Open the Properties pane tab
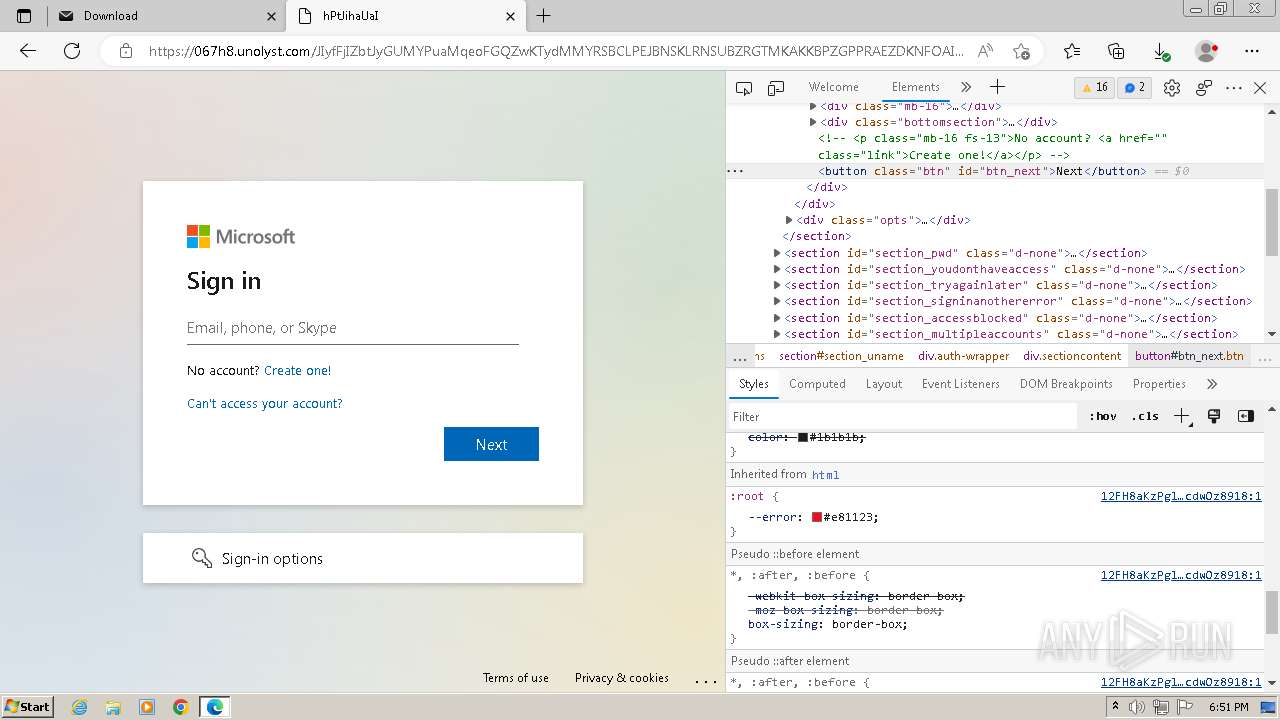This screenshot has width=1280, height=720. coord(1159,384)
